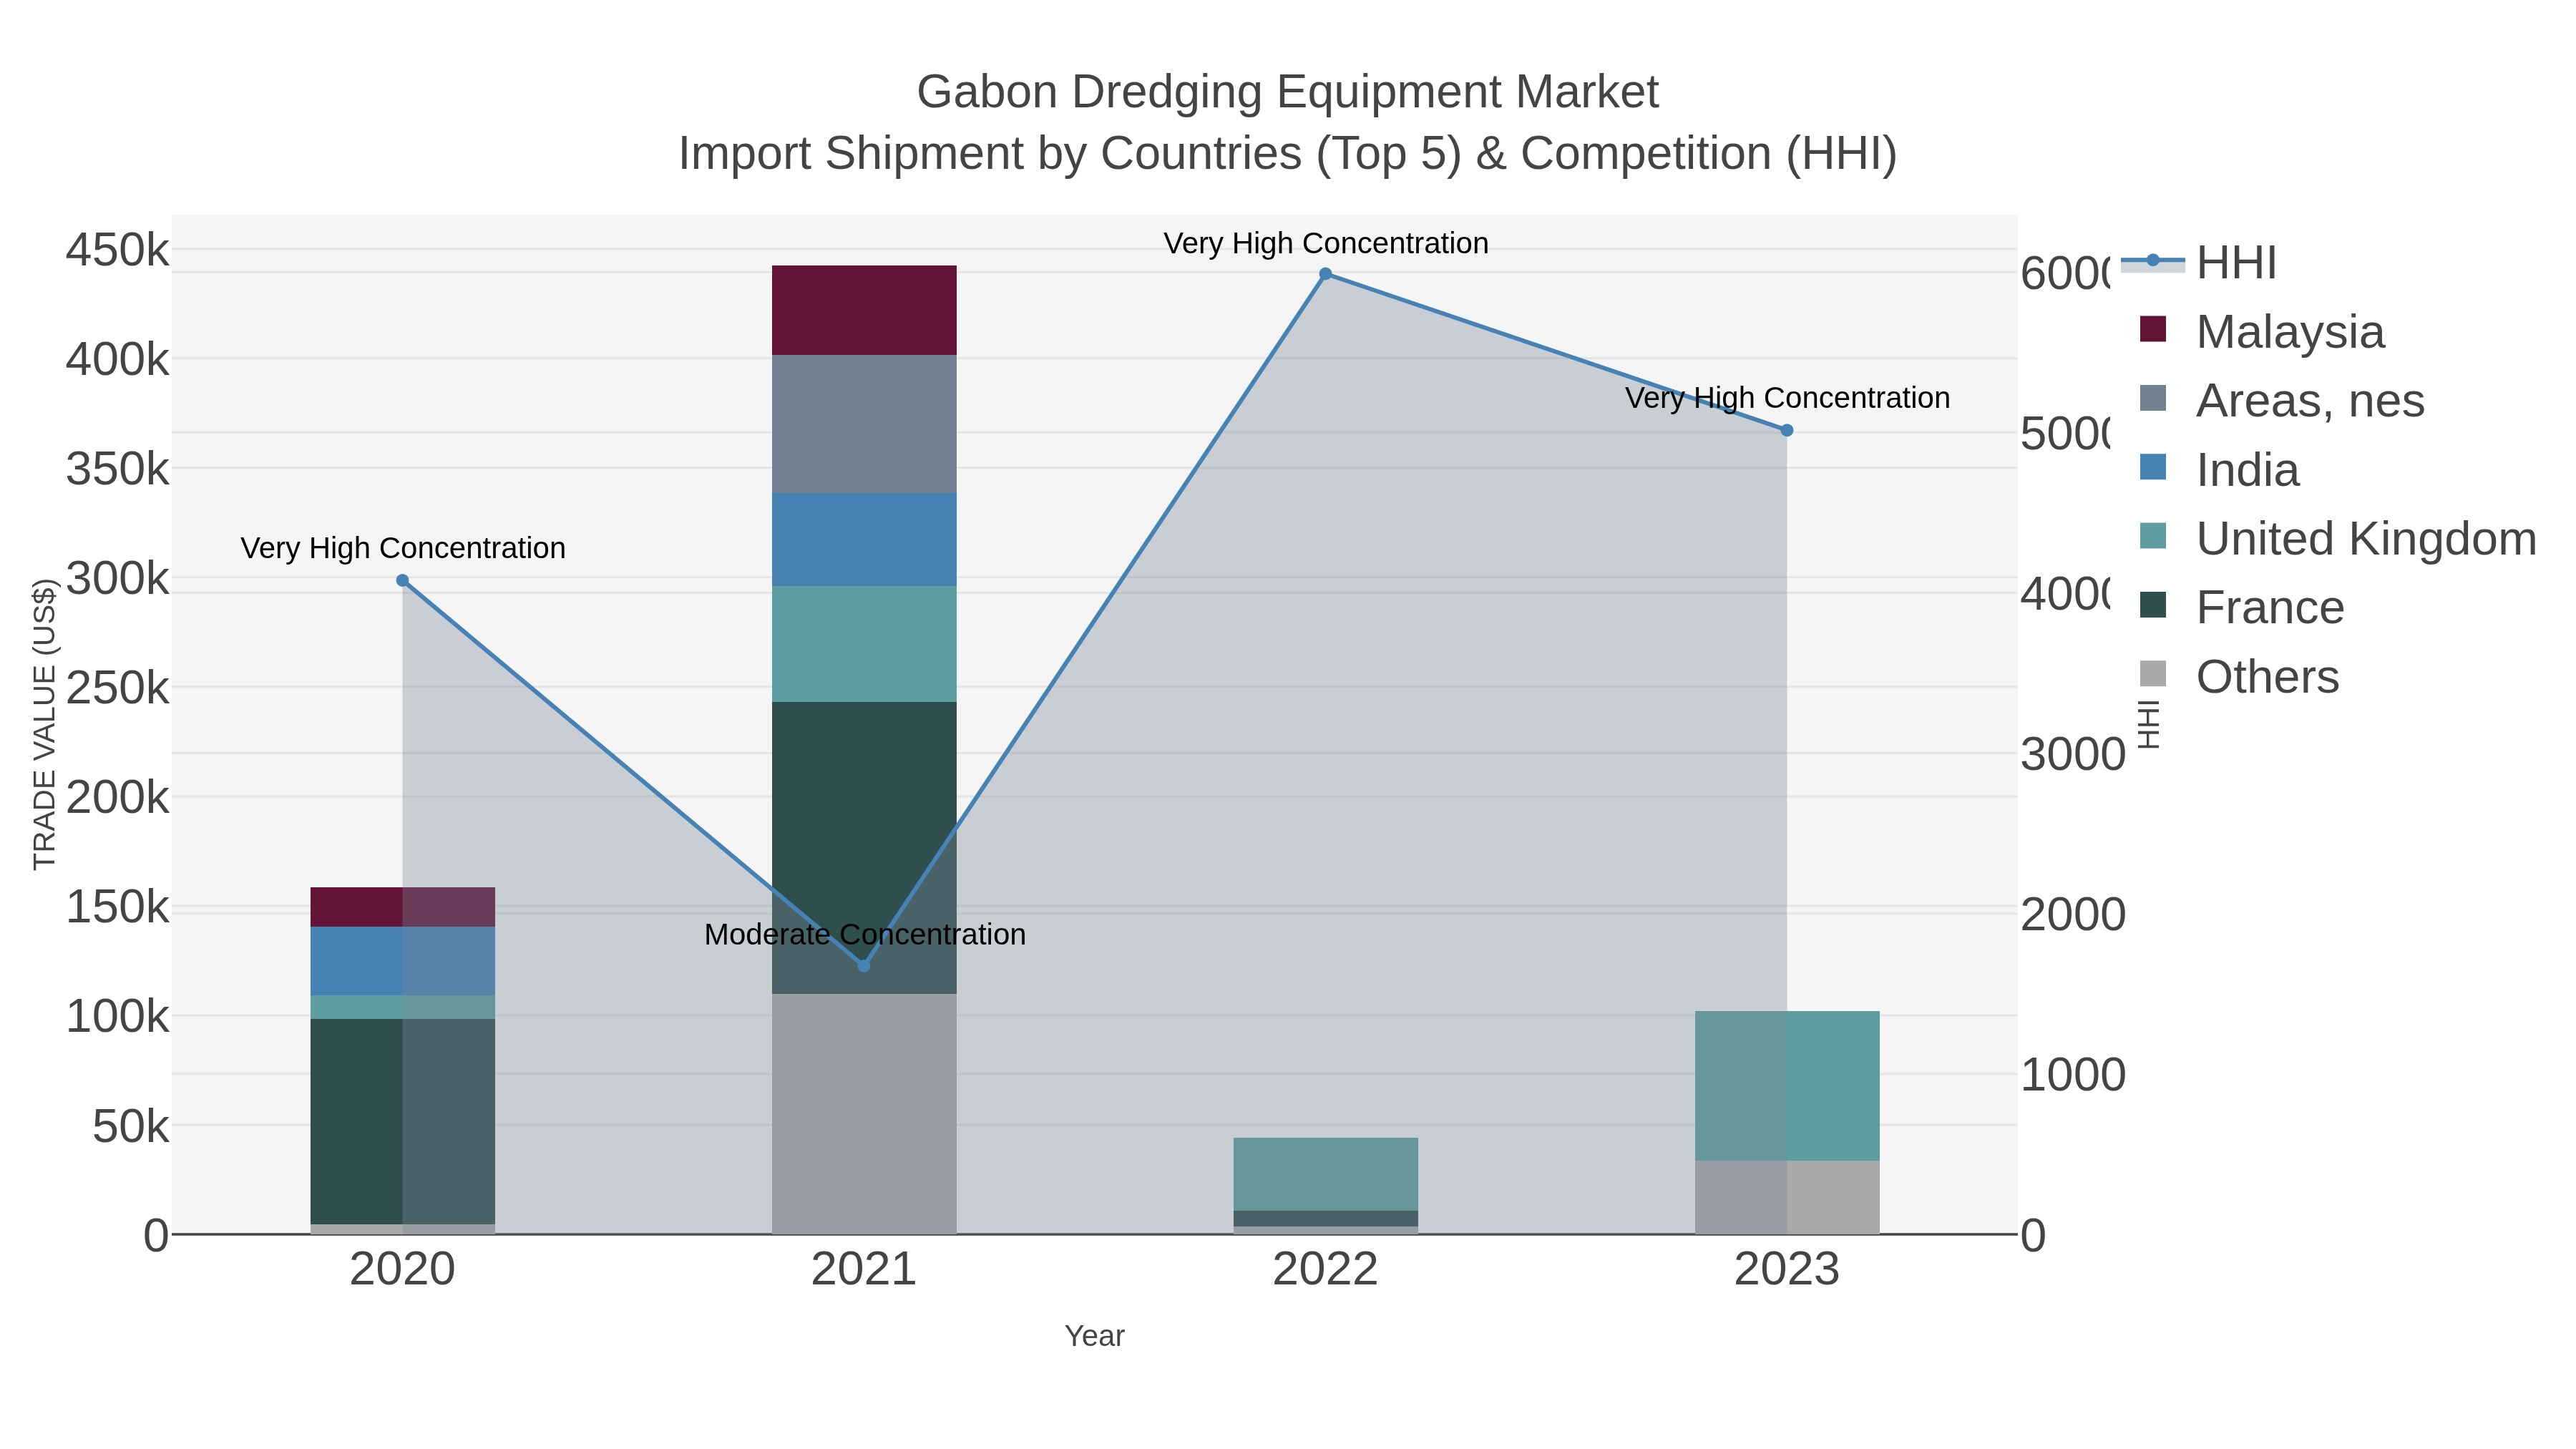
Task: Click the Areas, nes segment of 2021 bar
Action: 864,424
